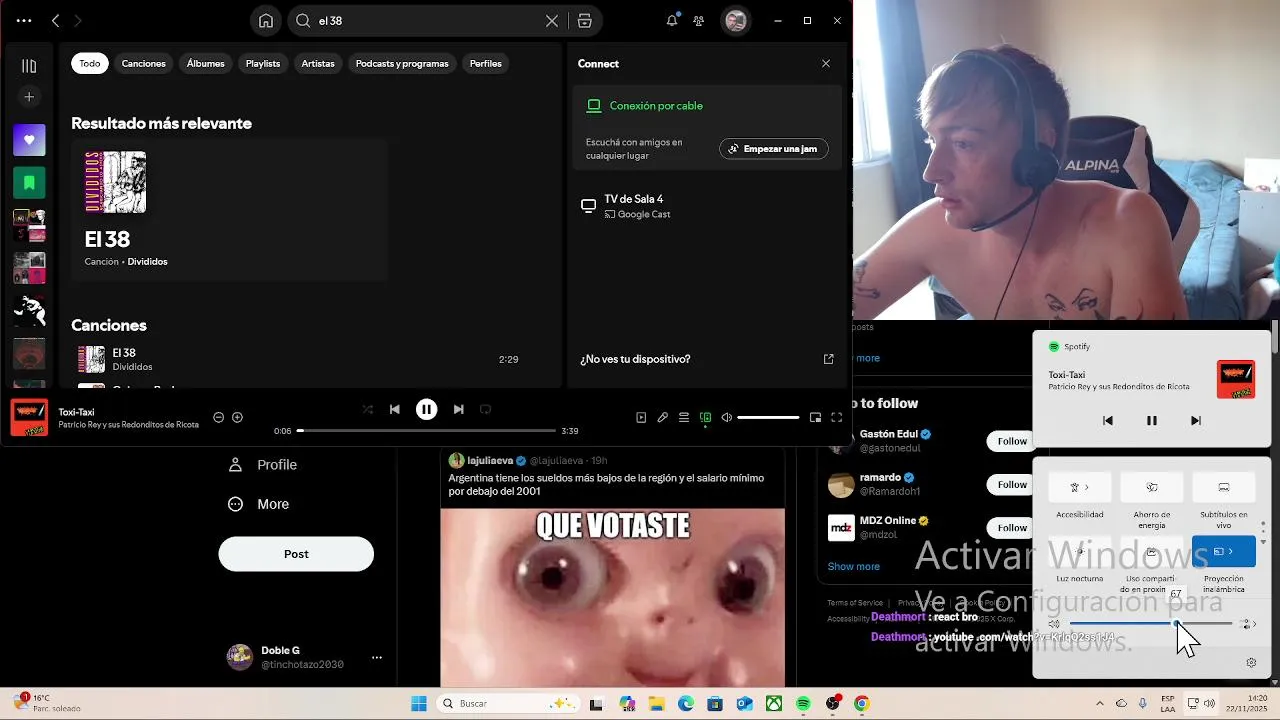Click Profile in X sidebar

(x=263, y=465)
